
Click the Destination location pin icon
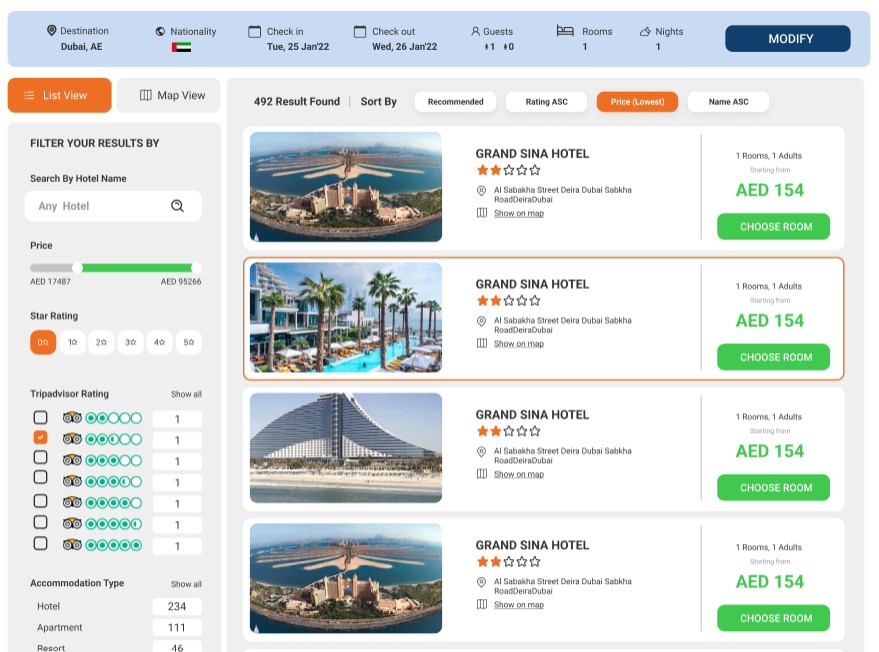(52, 31)
